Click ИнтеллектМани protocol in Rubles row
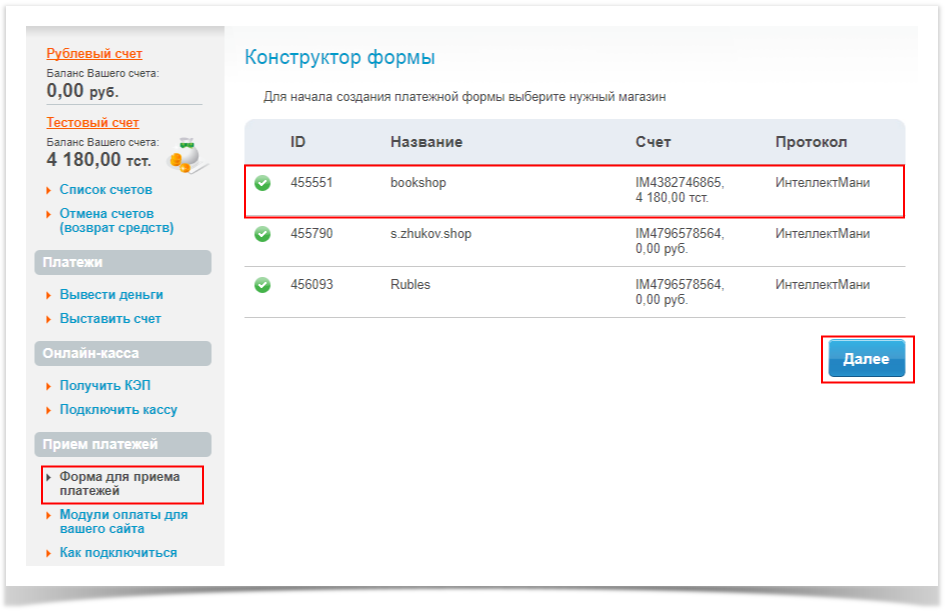 (x=822, y=284)
